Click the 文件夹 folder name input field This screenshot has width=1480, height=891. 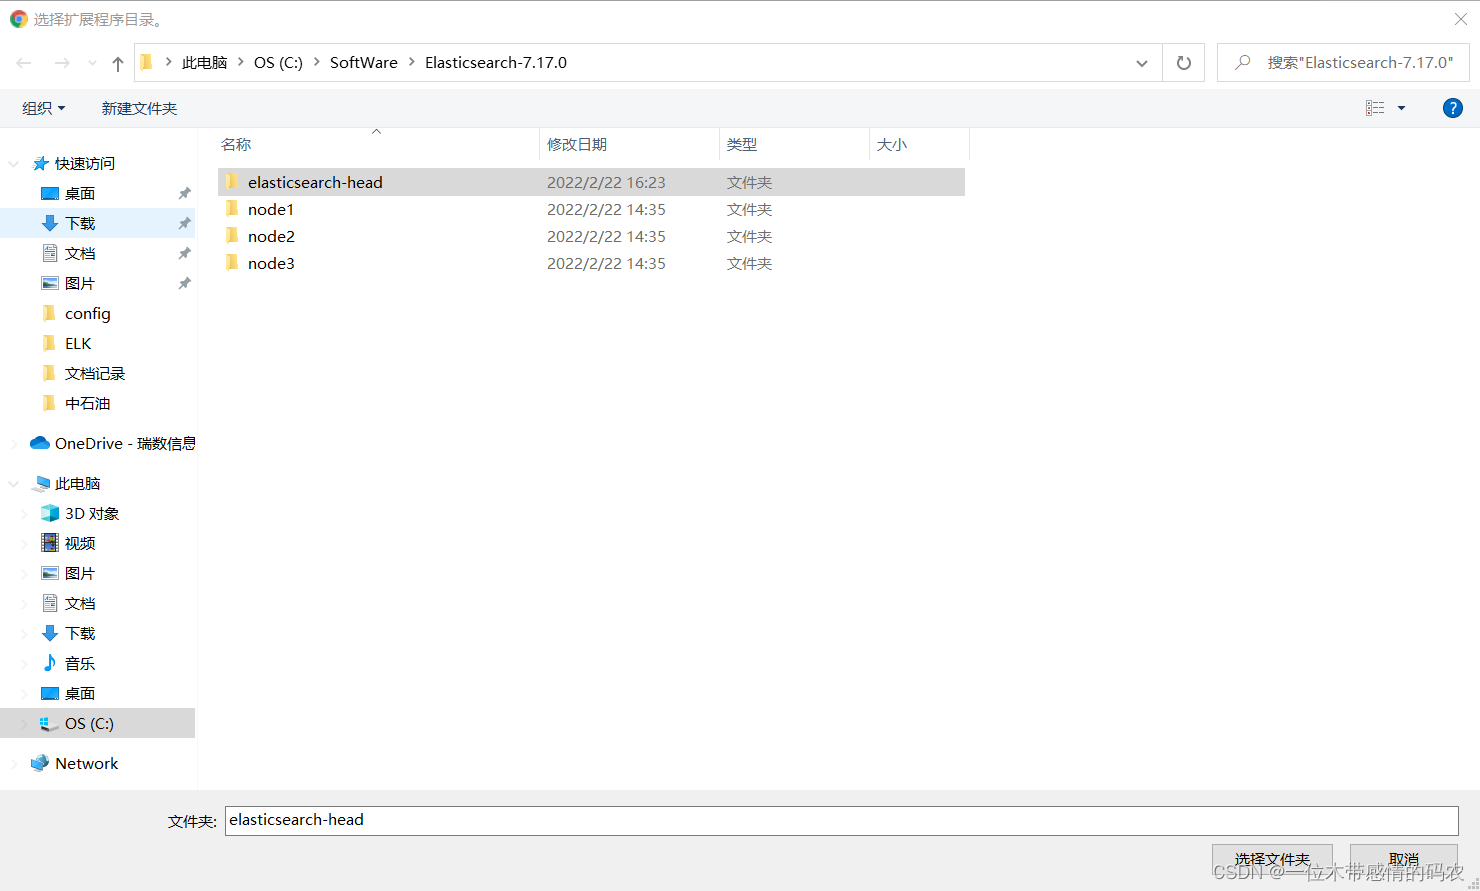(840, 820)
